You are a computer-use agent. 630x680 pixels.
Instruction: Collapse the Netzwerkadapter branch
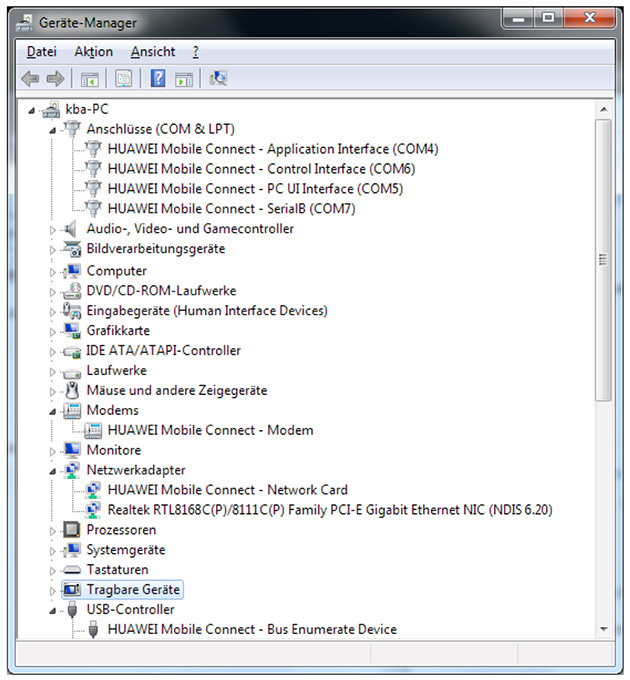coord(52,471)
